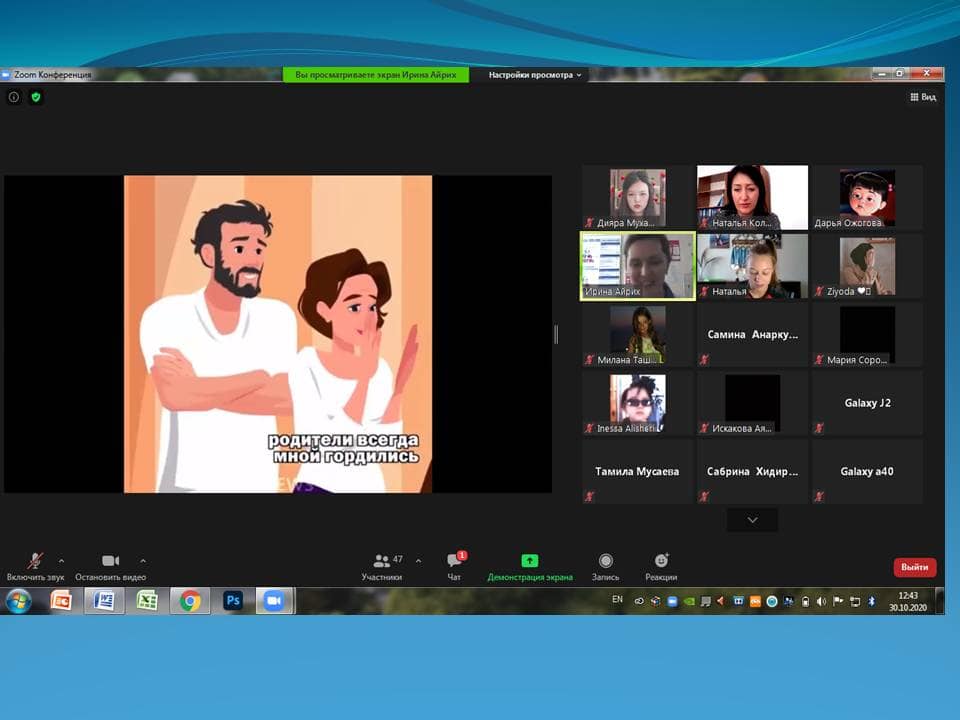Open the Участники participants panel

click(x=381, y=566)
